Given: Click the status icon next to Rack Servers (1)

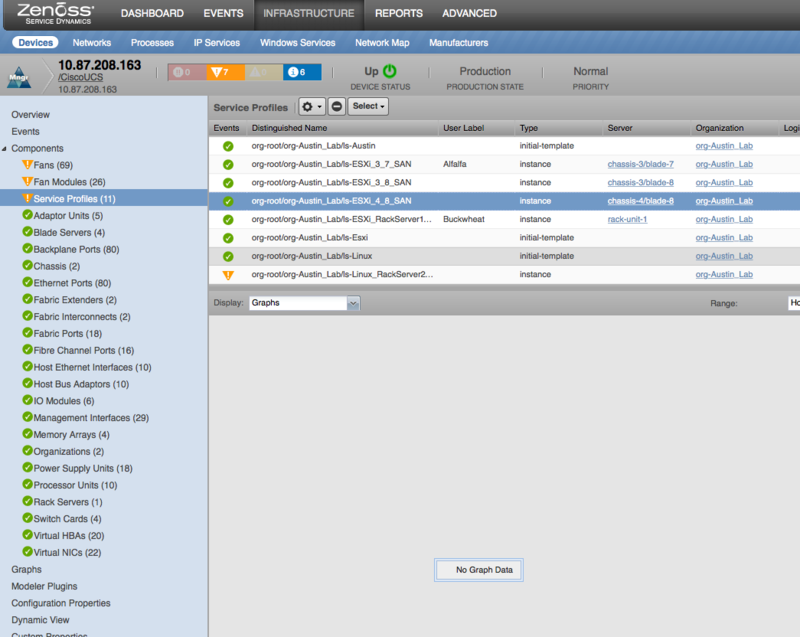Looking at the screenshot, I should [28, 501].
